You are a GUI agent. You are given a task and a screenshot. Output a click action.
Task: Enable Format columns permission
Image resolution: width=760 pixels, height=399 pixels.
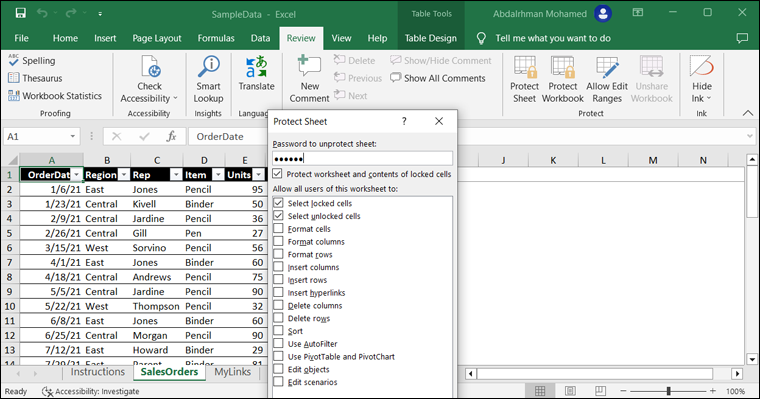(x=278, y=241)
